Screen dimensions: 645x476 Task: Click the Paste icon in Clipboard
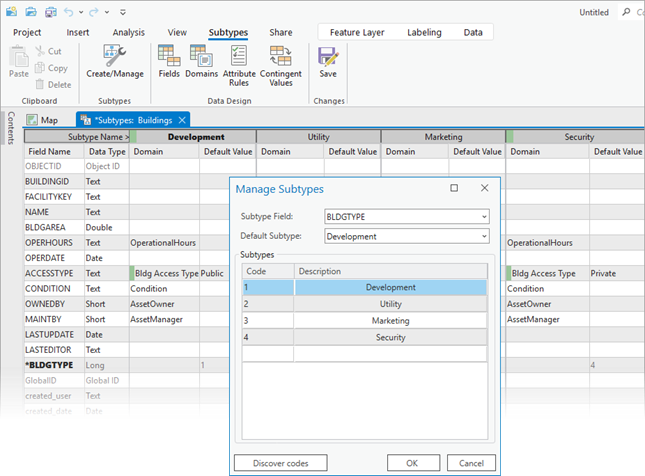[x=19, y=62]
